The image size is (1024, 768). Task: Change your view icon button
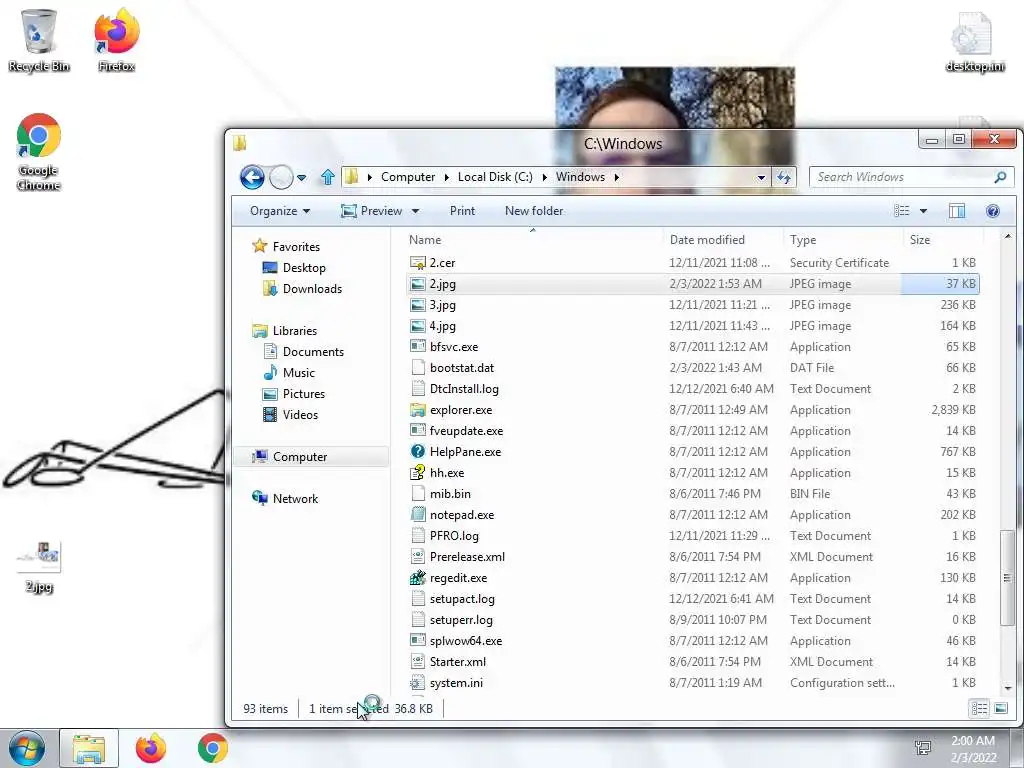902,210
